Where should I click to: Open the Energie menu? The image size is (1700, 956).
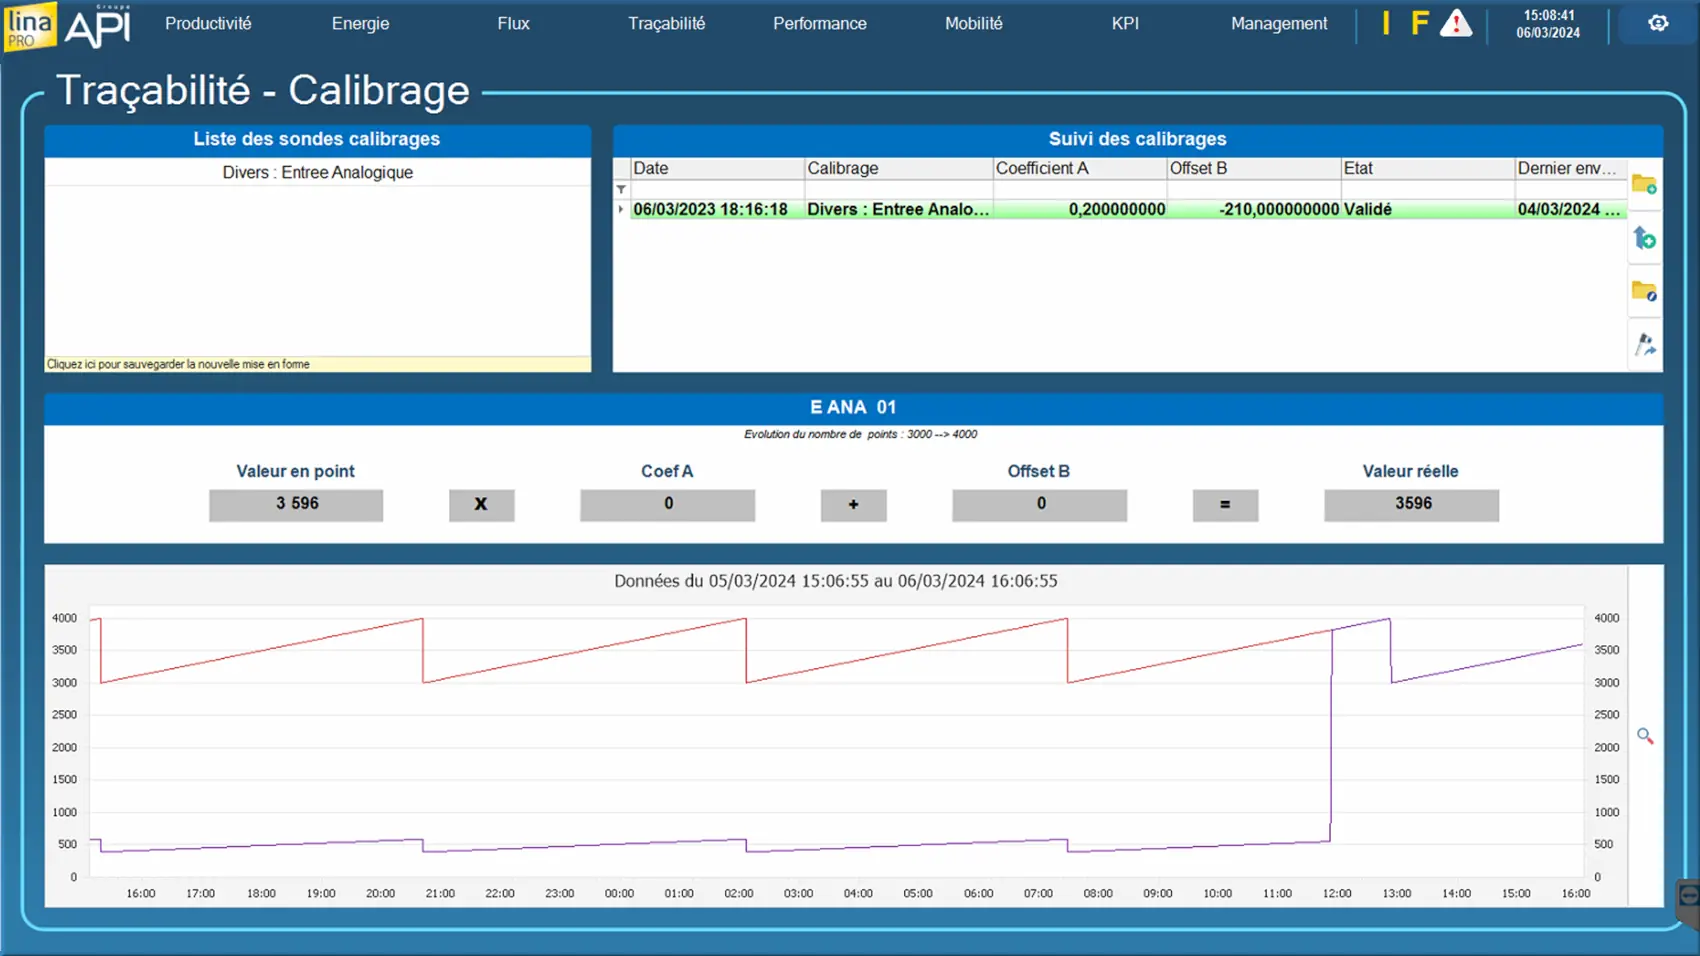360,23
